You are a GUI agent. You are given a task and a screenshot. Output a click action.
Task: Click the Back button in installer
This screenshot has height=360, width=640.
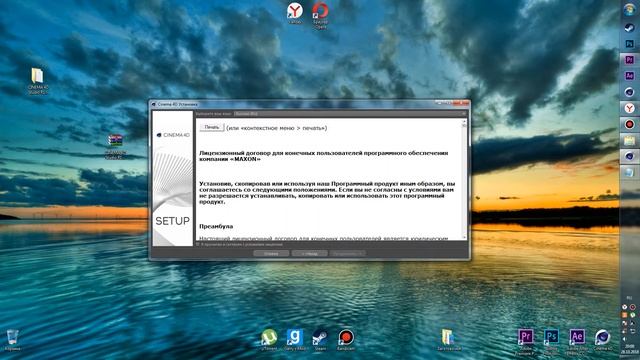click(309, 253)
